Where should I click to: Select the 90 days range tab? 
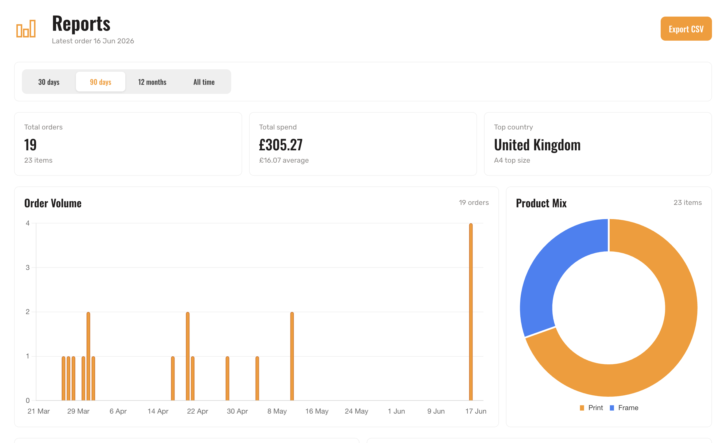101,82
